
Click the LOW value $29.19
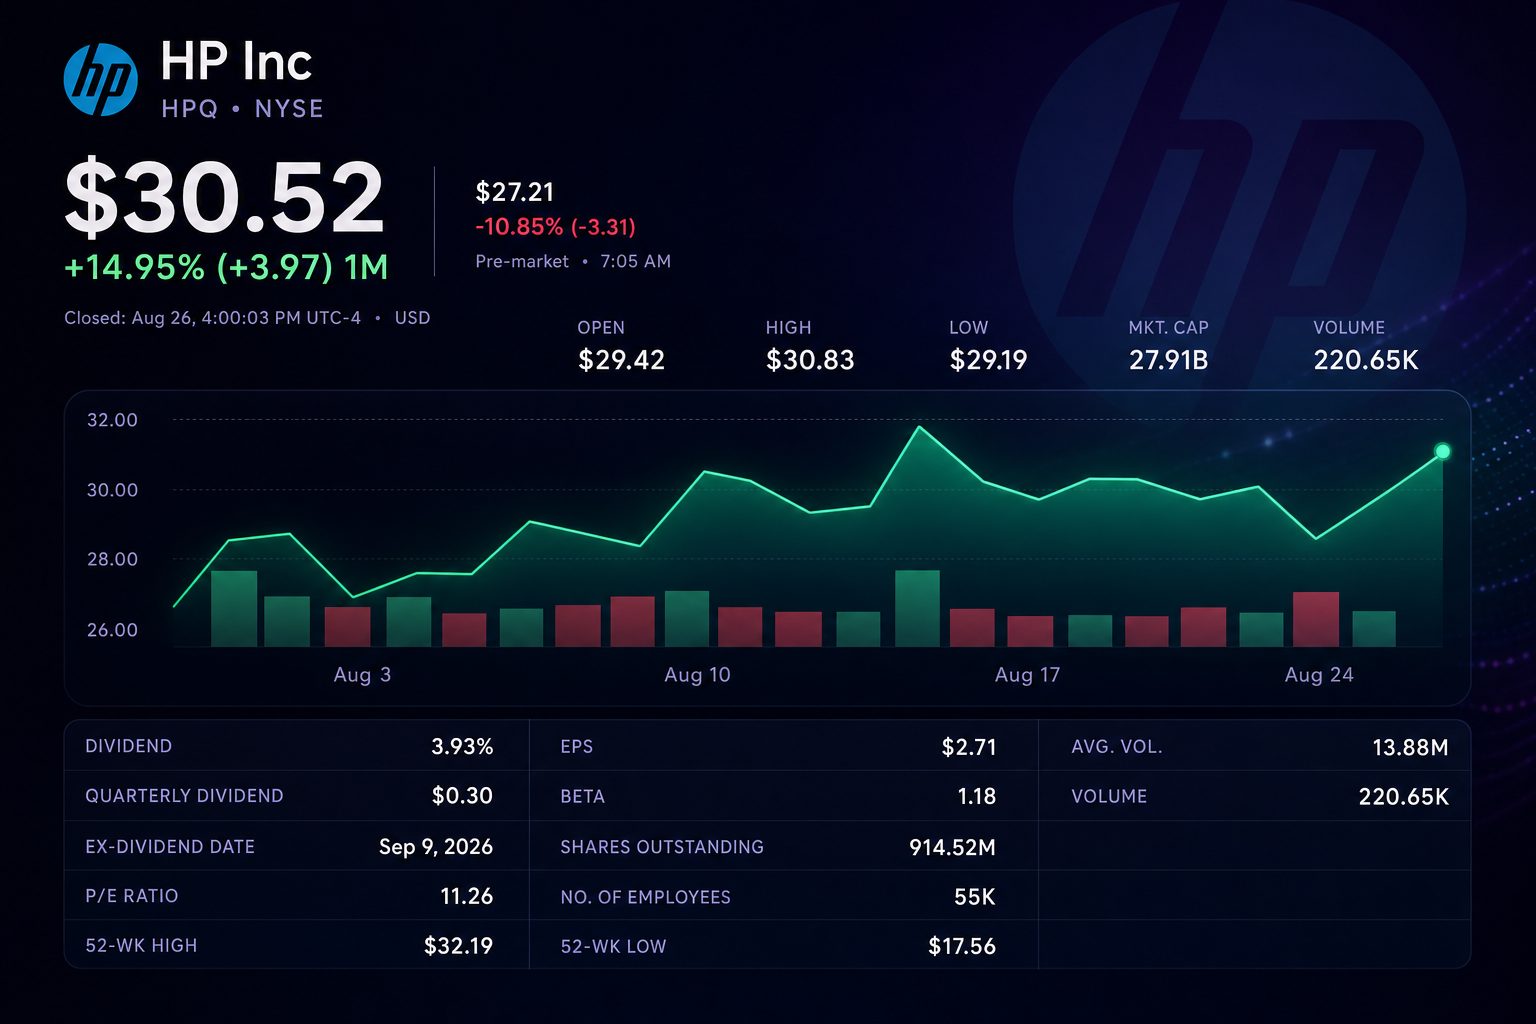tap(988, 360)
